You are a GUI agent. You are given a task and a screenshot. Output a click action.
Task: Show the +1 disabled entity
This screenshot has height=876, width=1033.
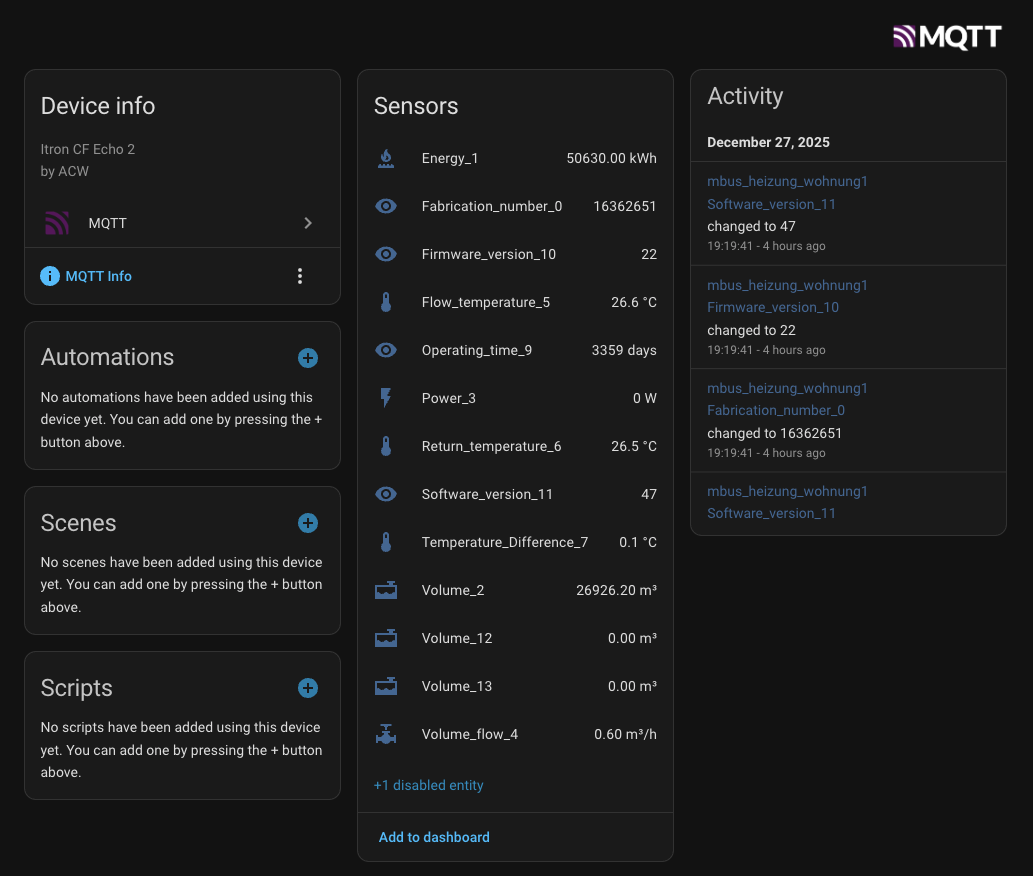point(428,785)
